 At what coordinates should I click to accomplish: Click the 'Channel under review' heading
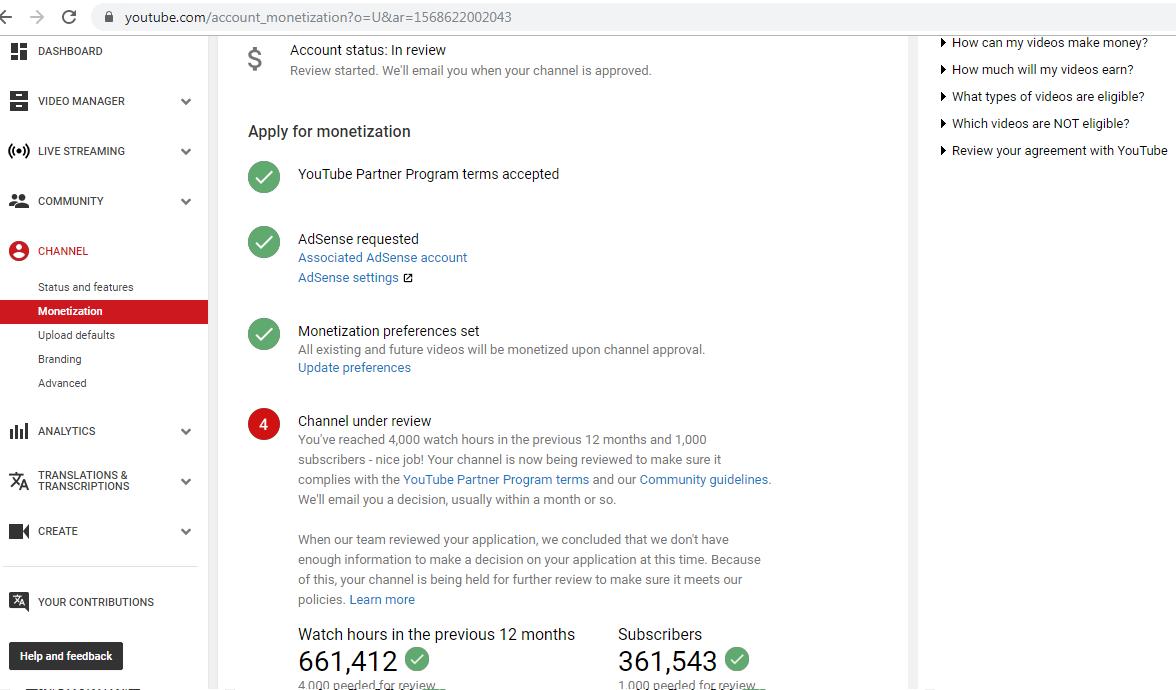pyautogui.click(x=364, y=422)
